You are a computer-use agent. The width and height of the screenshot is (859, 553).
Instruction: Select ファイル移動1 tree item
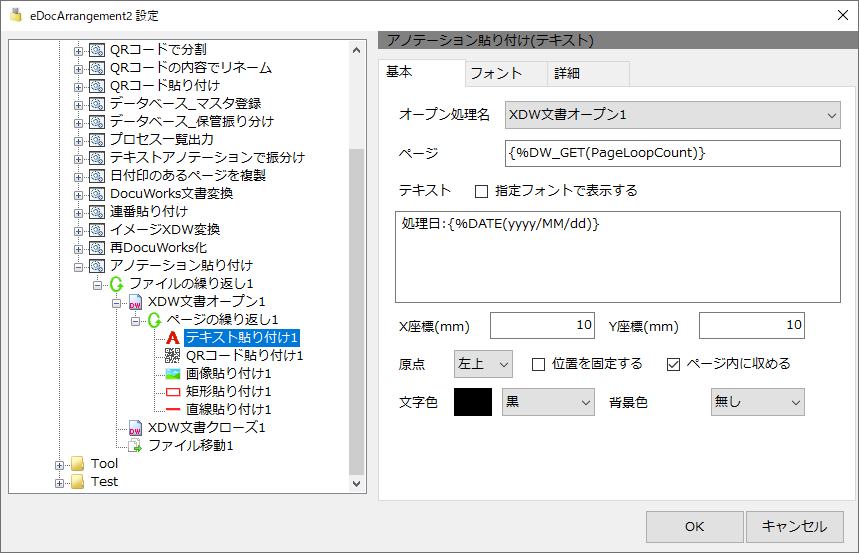click(x=191, y=446)
